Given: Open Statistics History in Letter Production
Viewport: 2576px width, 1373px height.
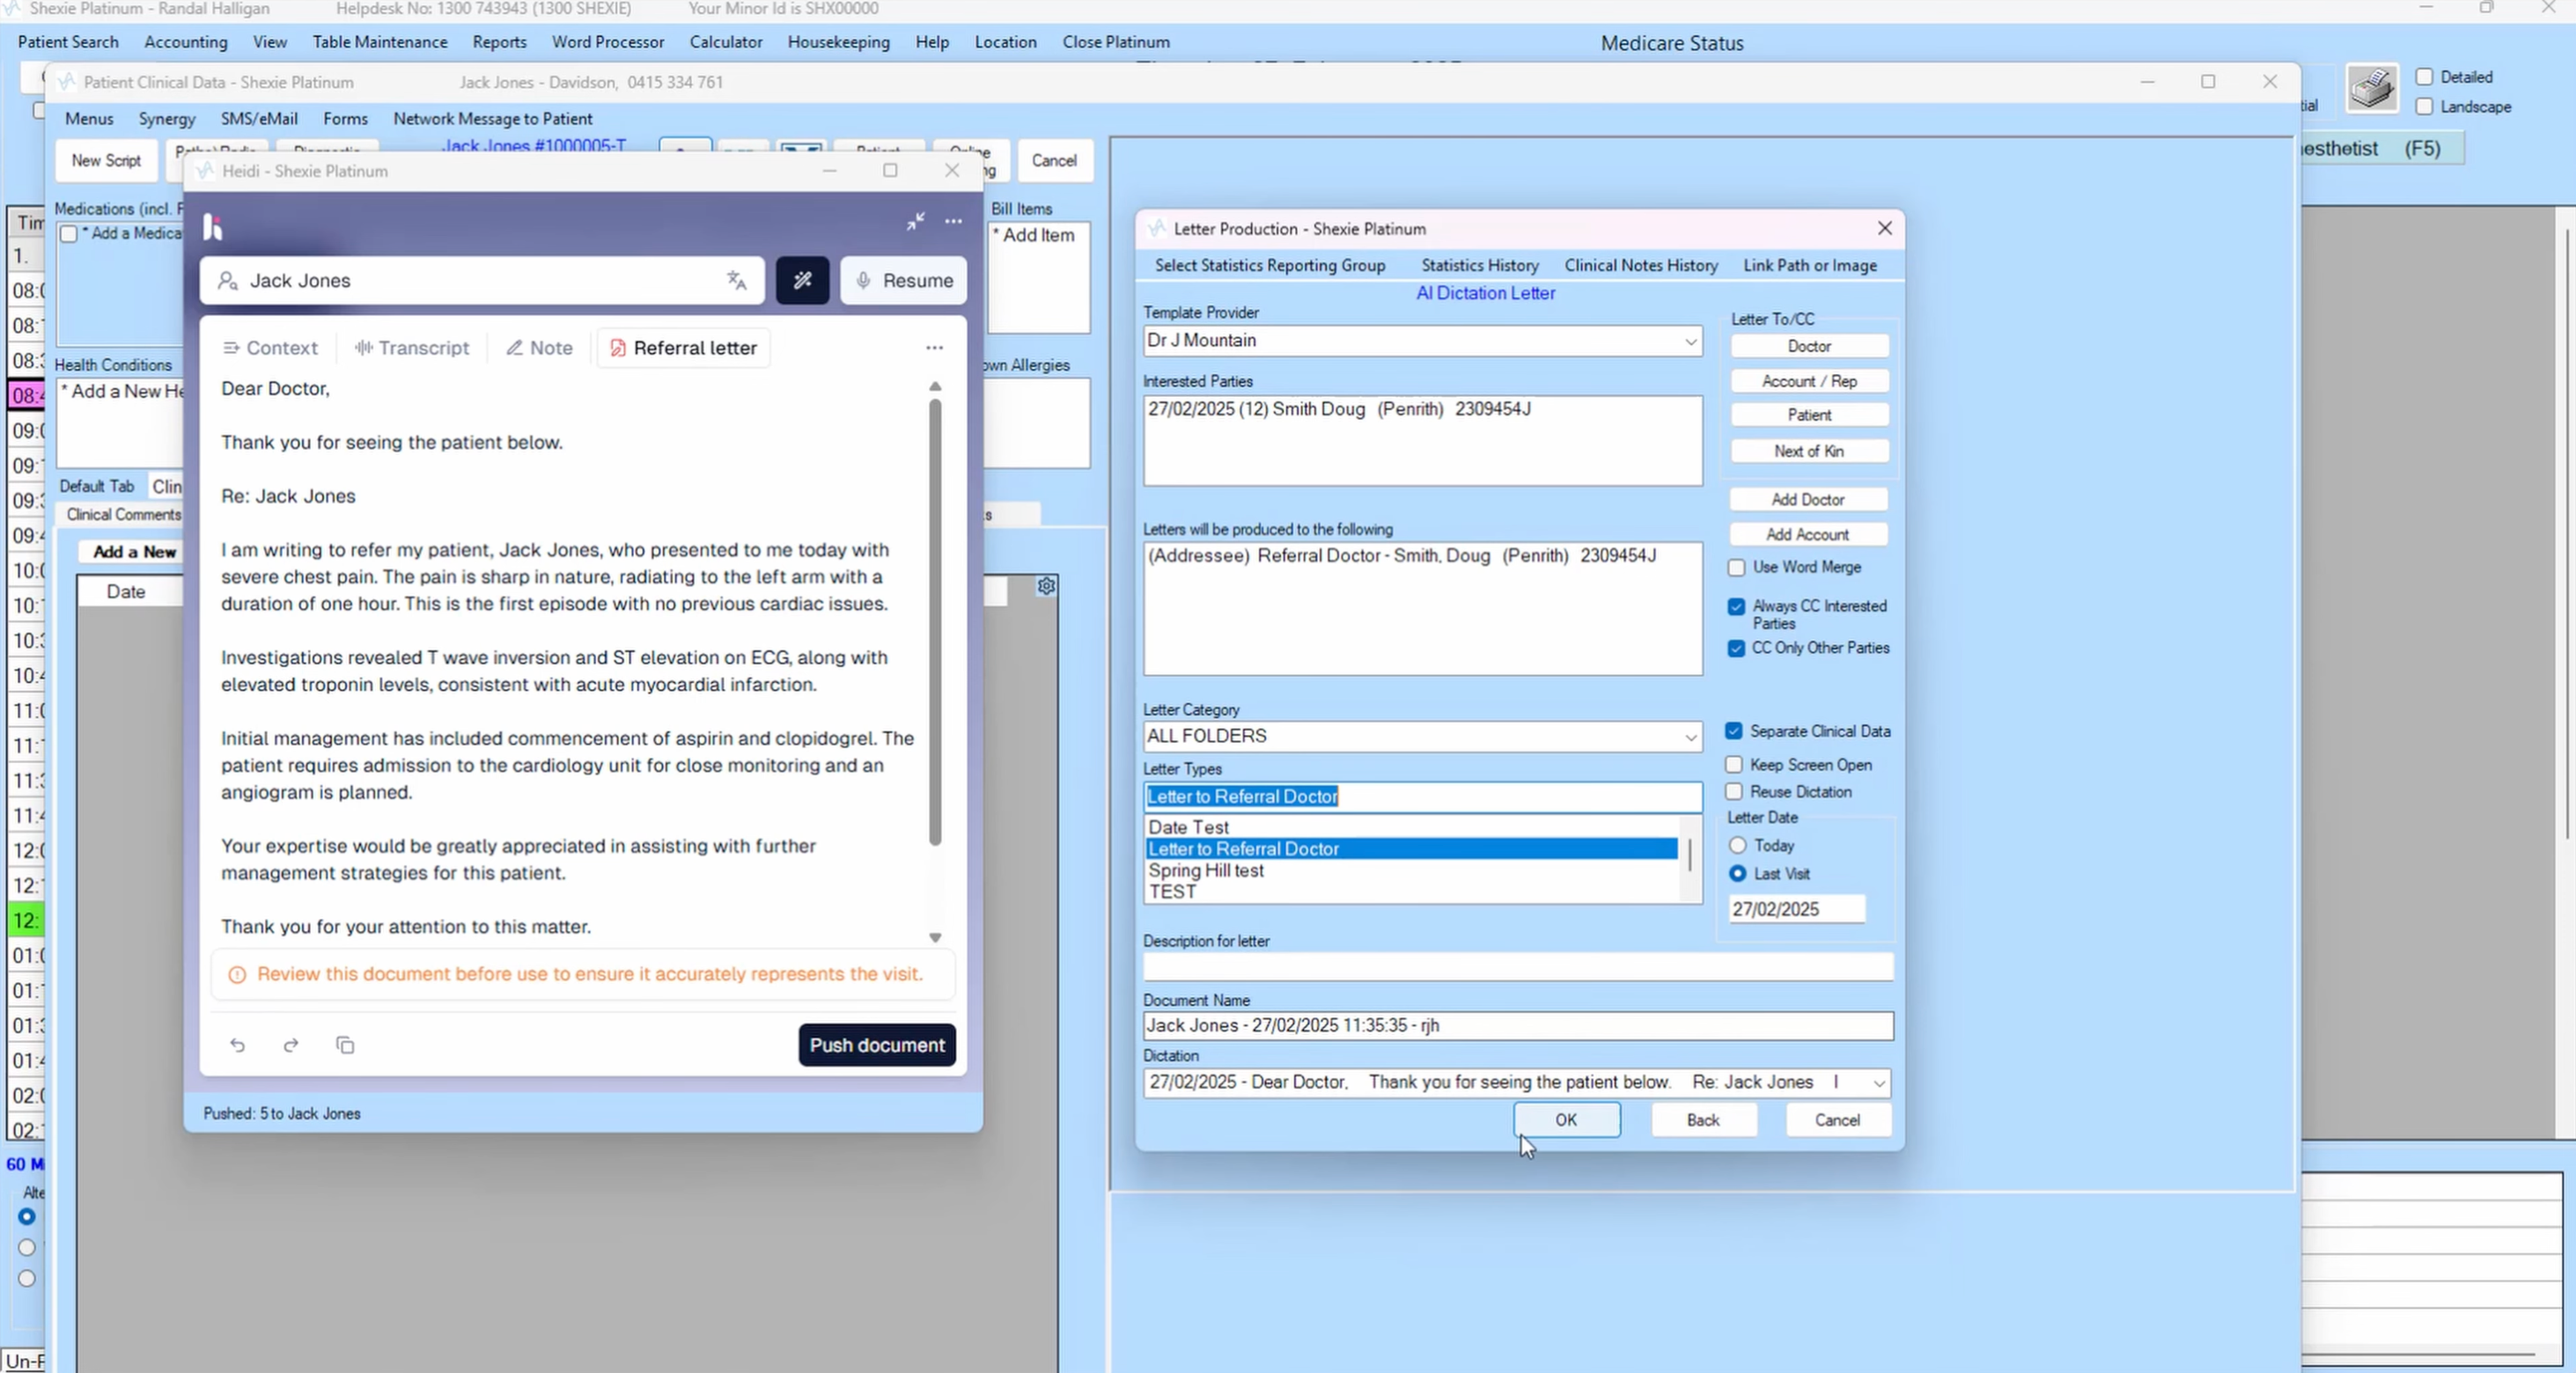Looking at the screenshot, I should 1480,265.
